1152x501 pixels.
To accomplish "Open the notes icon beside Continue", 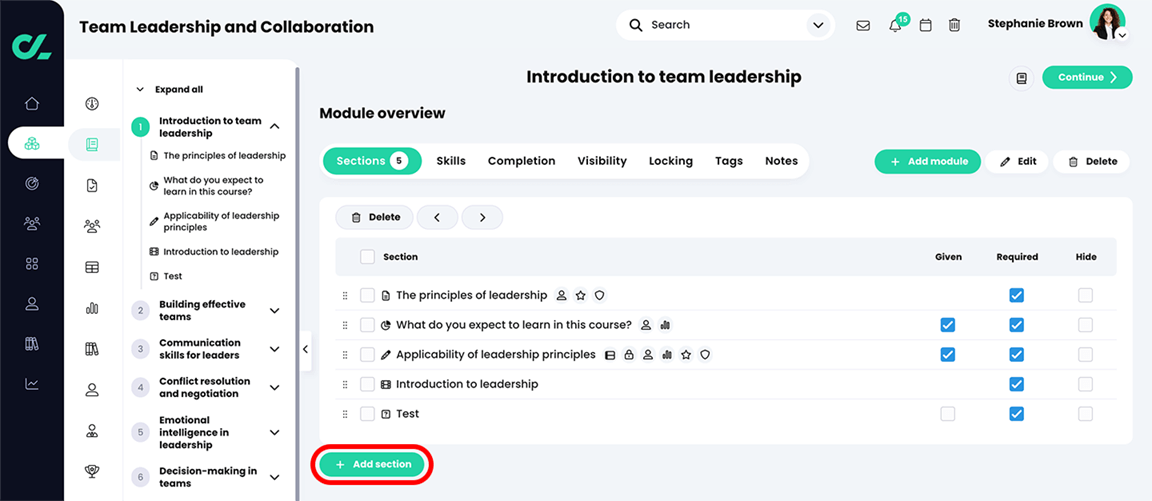I will 1021,78.
